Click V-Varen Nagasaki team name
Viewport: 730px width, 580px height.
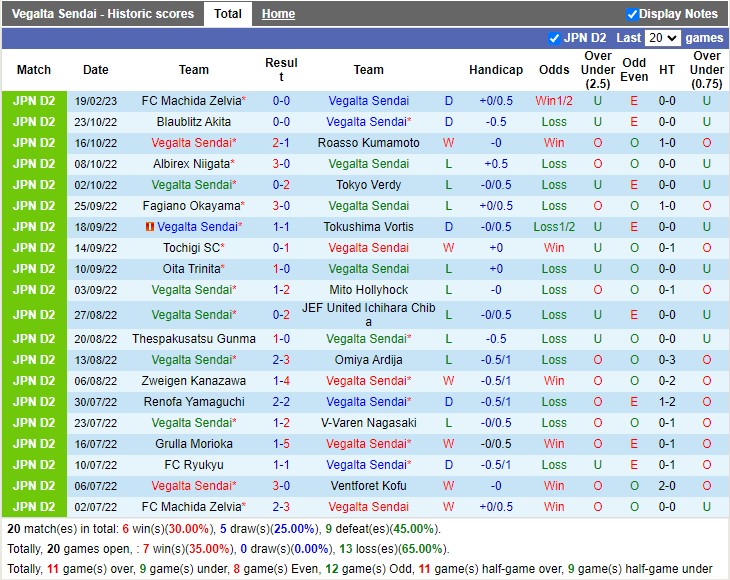(x=368, y=423)
